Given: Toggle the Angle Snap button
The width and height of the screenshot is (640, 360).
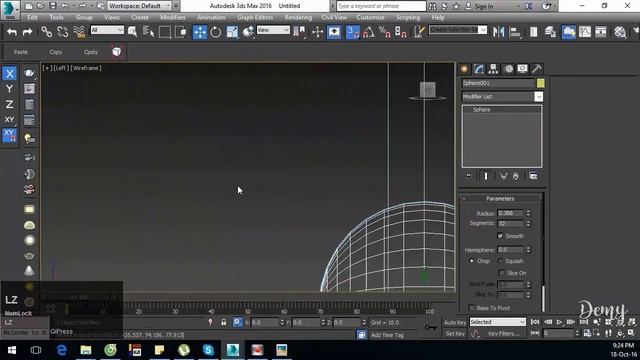Looking at the screenshot, I should pos(369,32).
